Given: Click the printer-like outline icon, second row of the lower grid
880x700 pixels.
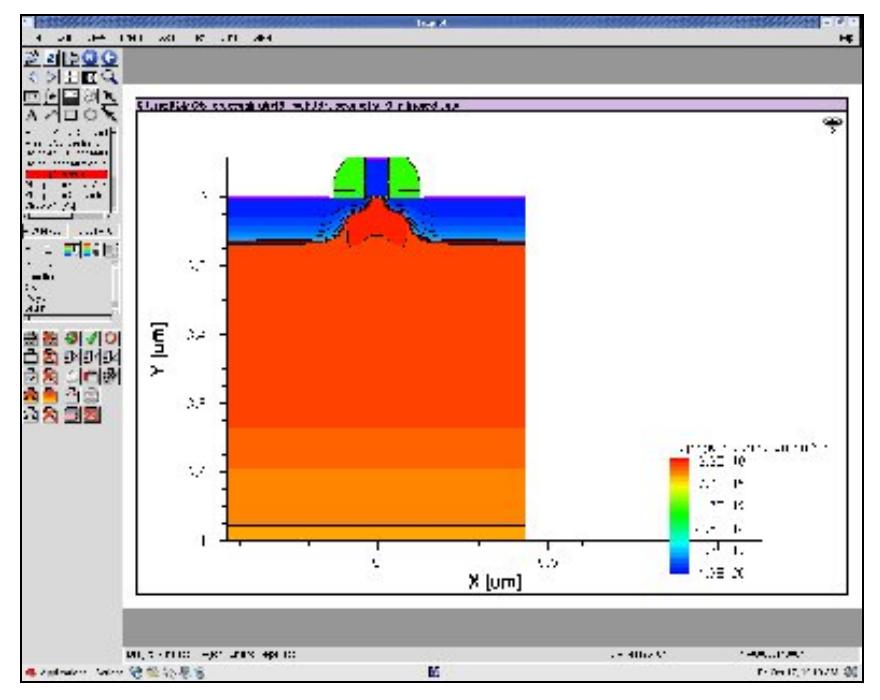Looking at the screenshot, I should [31, 357].
